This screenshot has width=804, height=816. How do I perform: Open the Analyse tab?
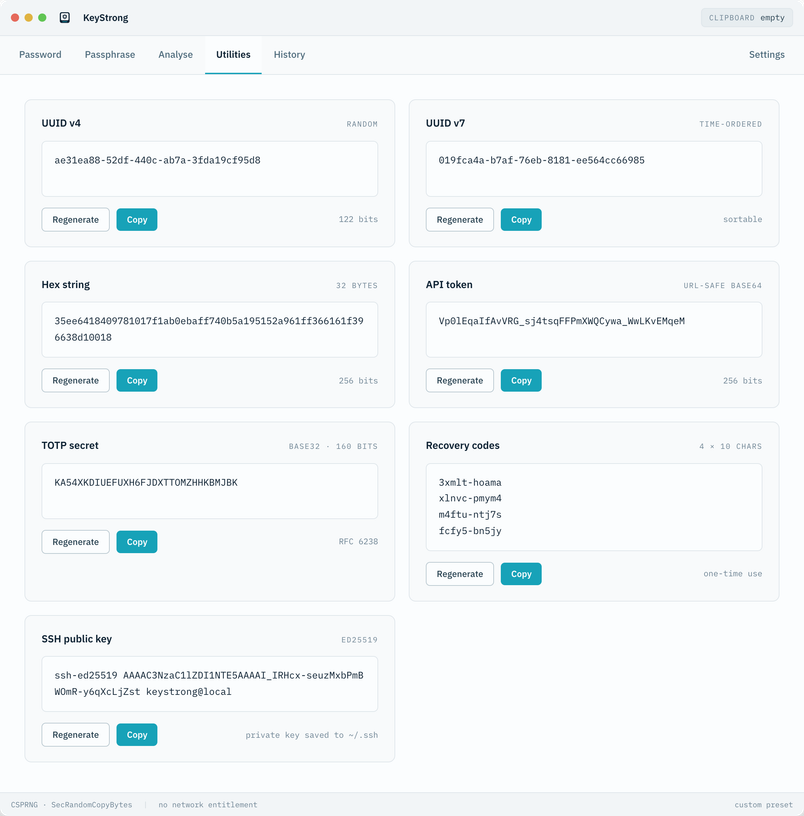175,55
